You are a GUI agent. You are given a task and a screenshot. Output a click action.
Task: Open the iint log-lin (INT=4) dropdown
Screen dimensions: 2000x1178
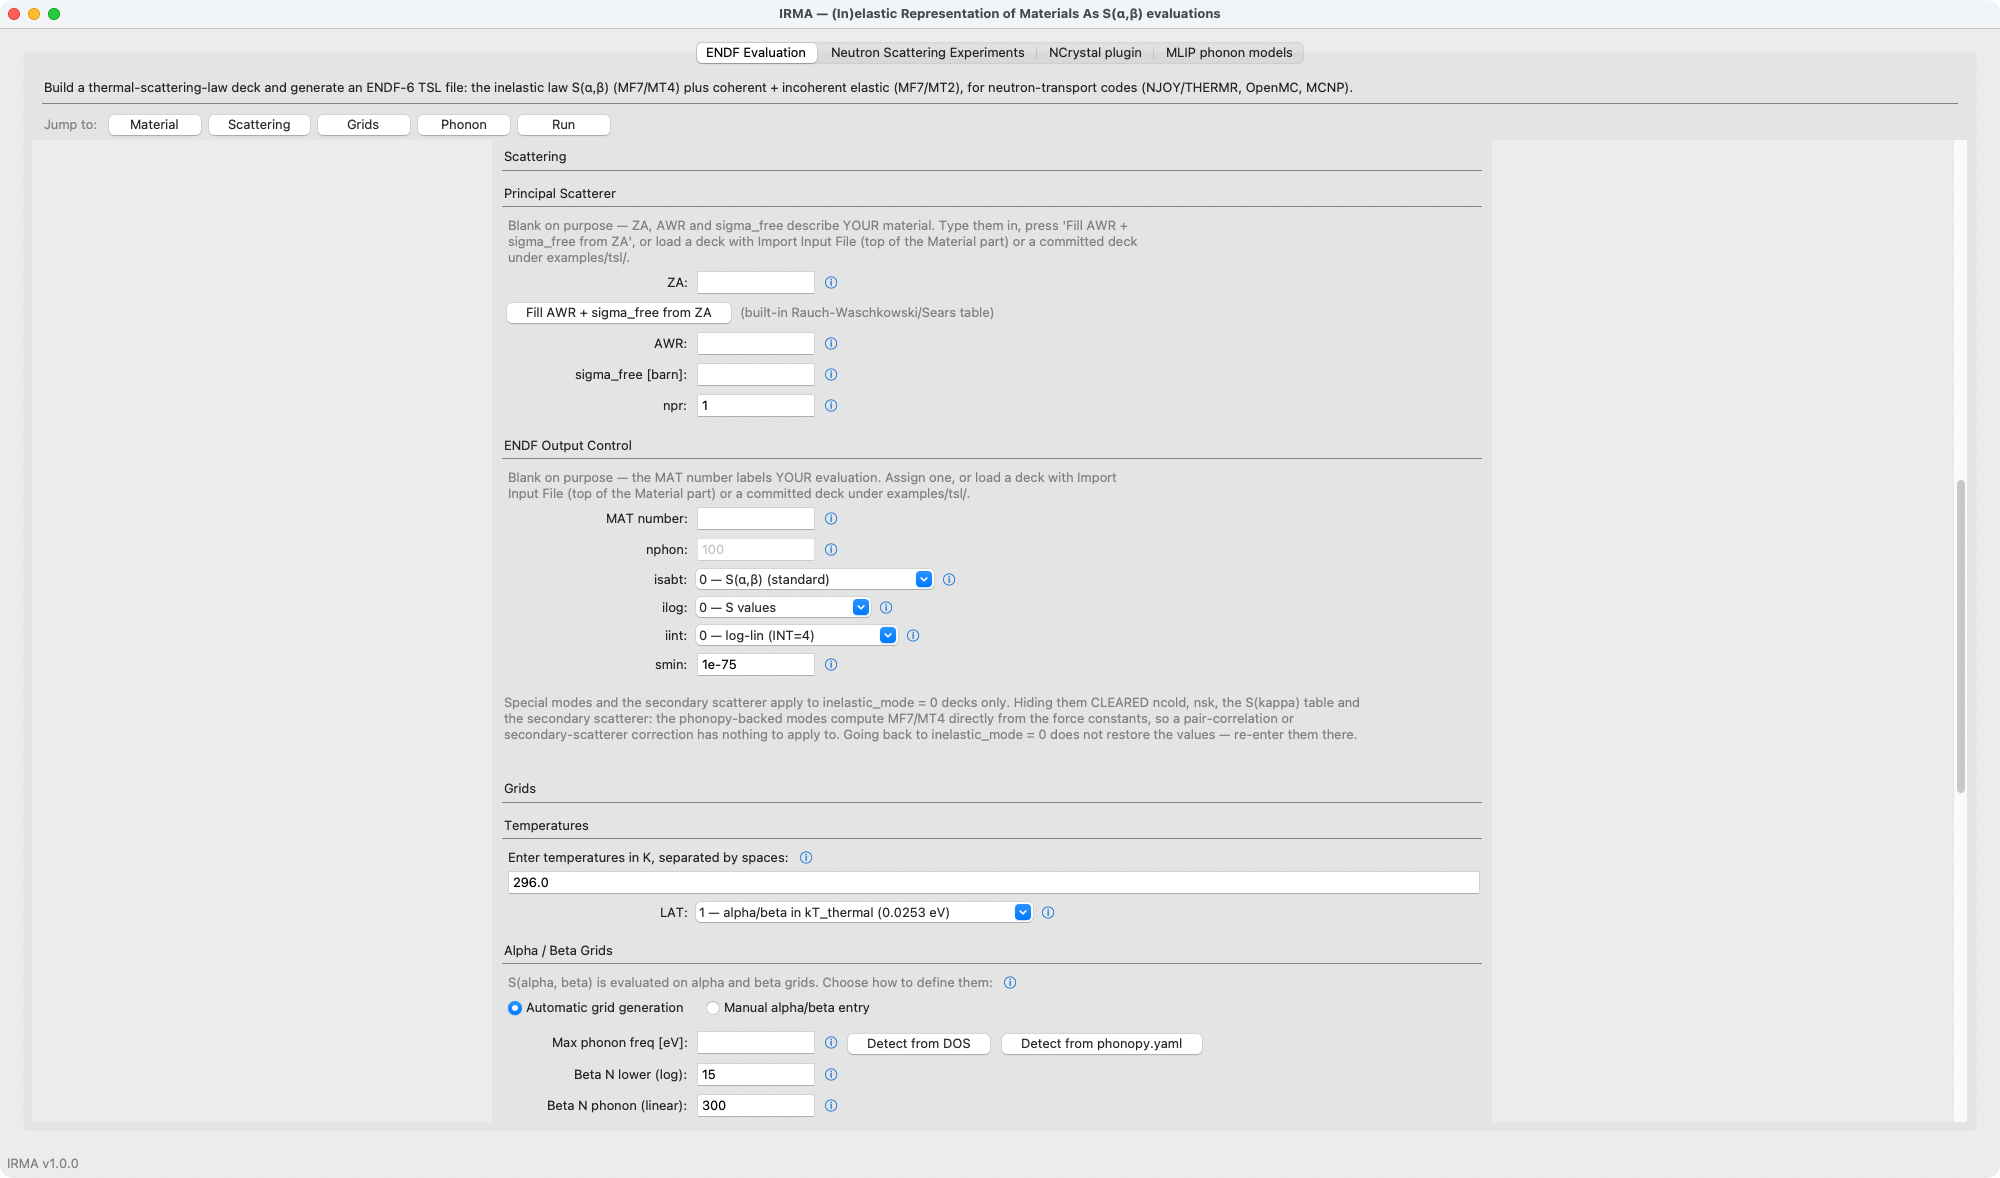coord(796,636)
